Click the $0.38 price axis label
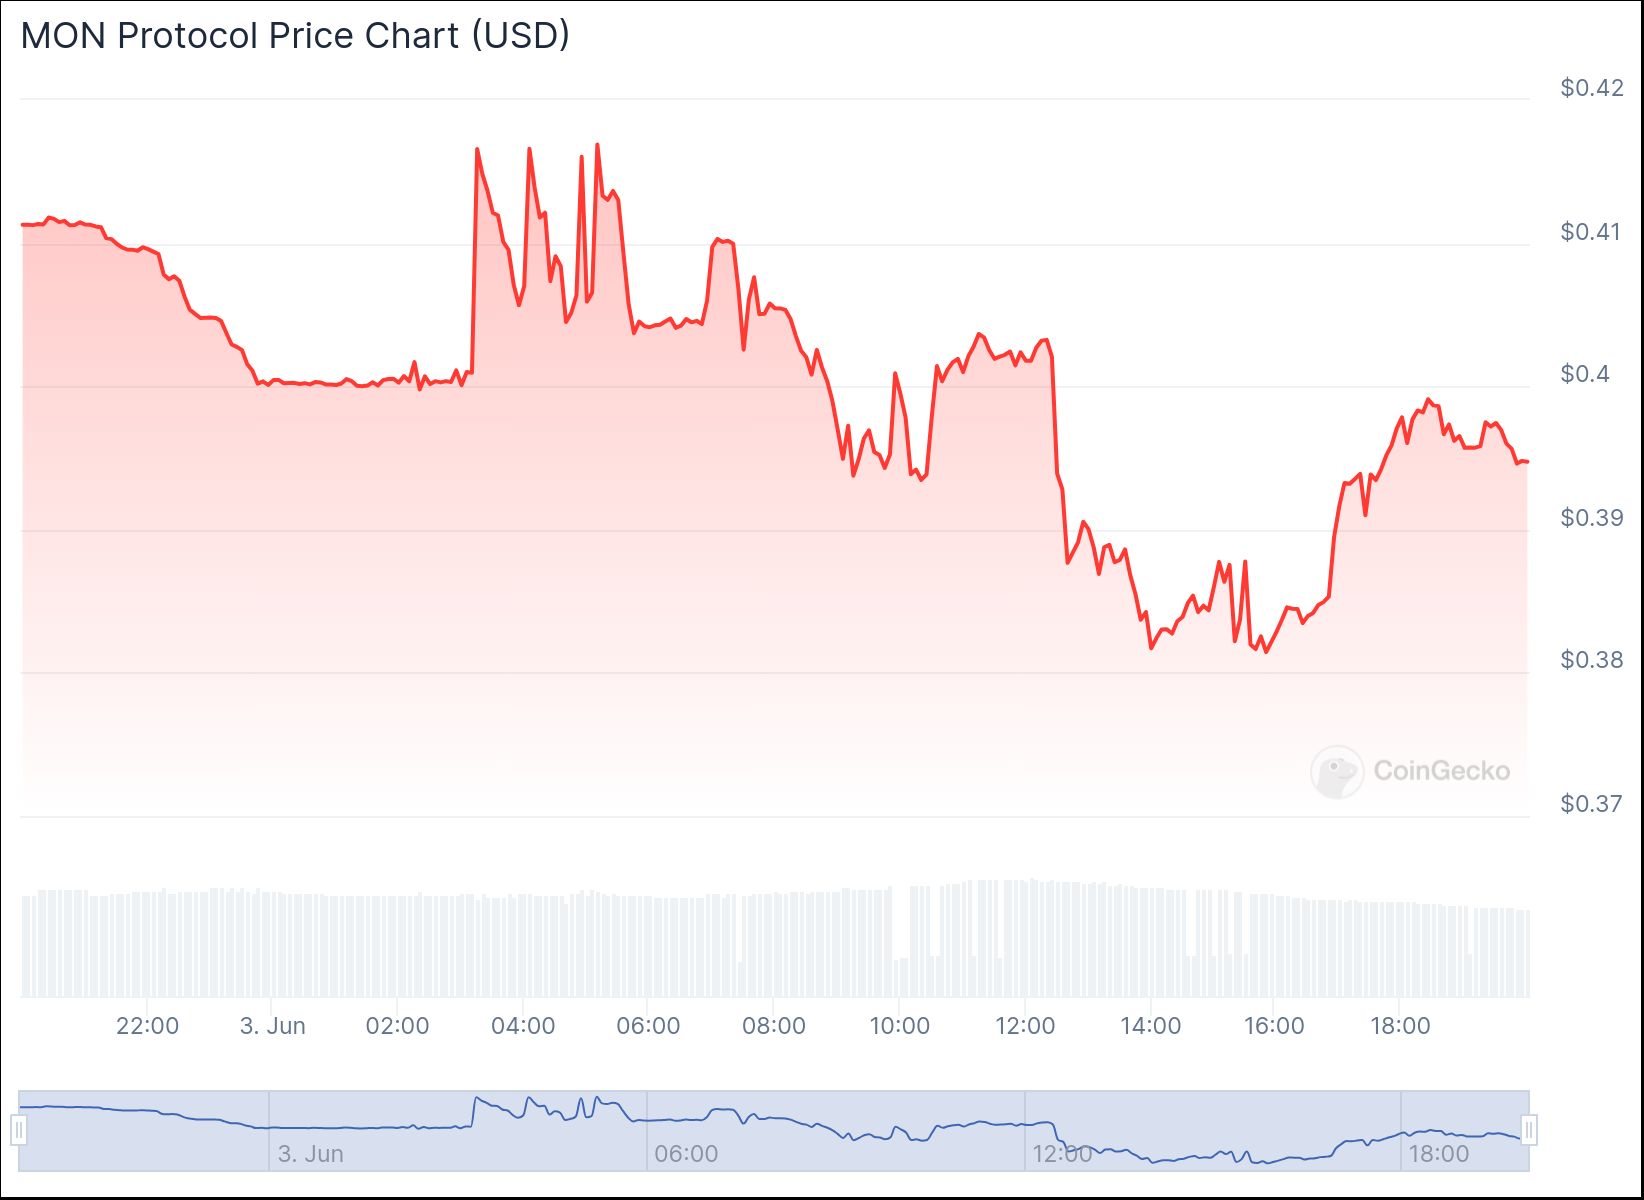 1592,660
